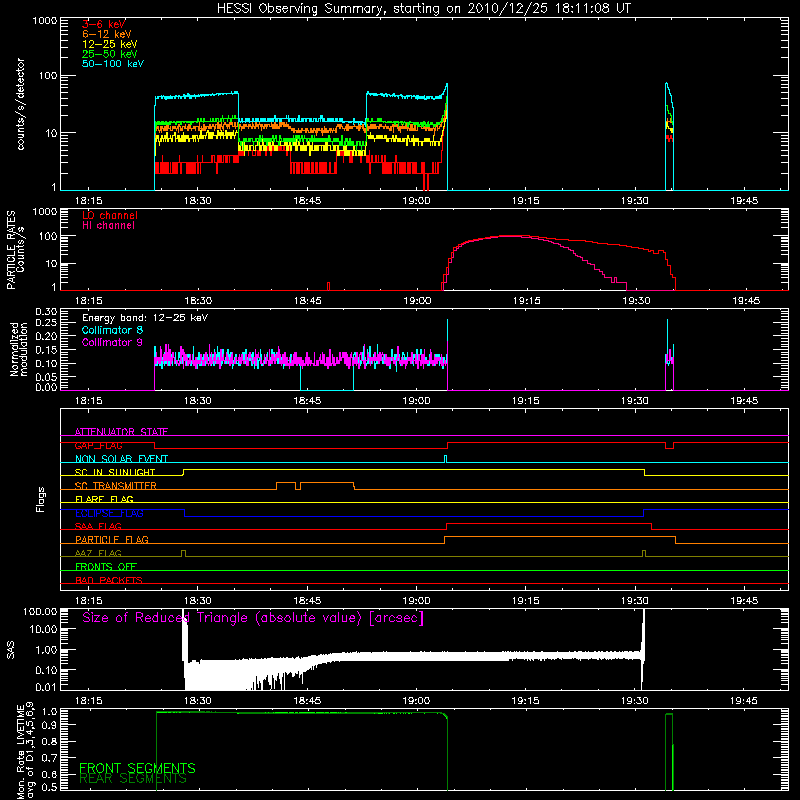Click the SC_TRANSMITTER flag label
The height and width of the screenshot is (800, 800).
point(115,486)
